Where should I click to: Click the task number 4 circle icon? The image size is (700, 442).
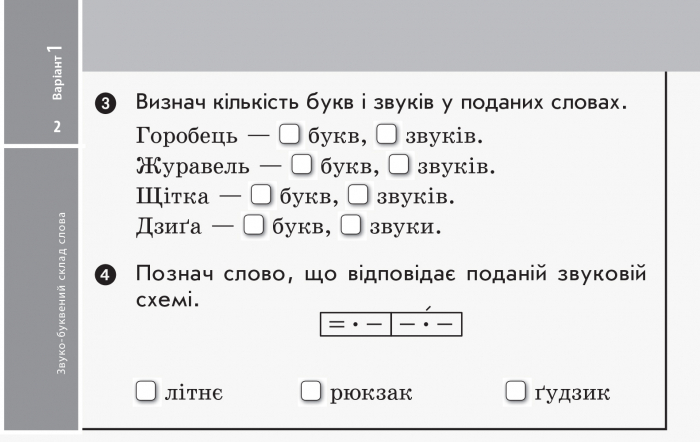pos(105,275)
